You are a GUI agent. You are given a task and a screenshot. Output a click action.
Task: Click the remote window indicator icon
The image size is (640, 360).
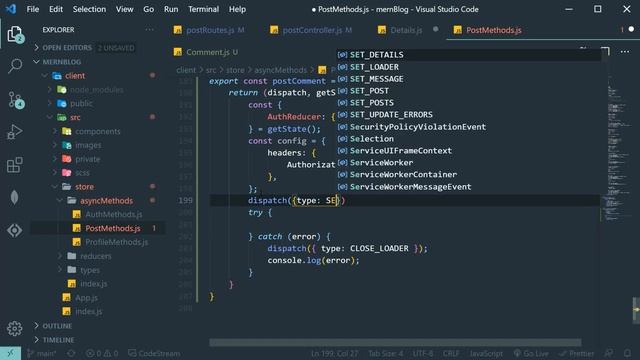click(10, 353)
